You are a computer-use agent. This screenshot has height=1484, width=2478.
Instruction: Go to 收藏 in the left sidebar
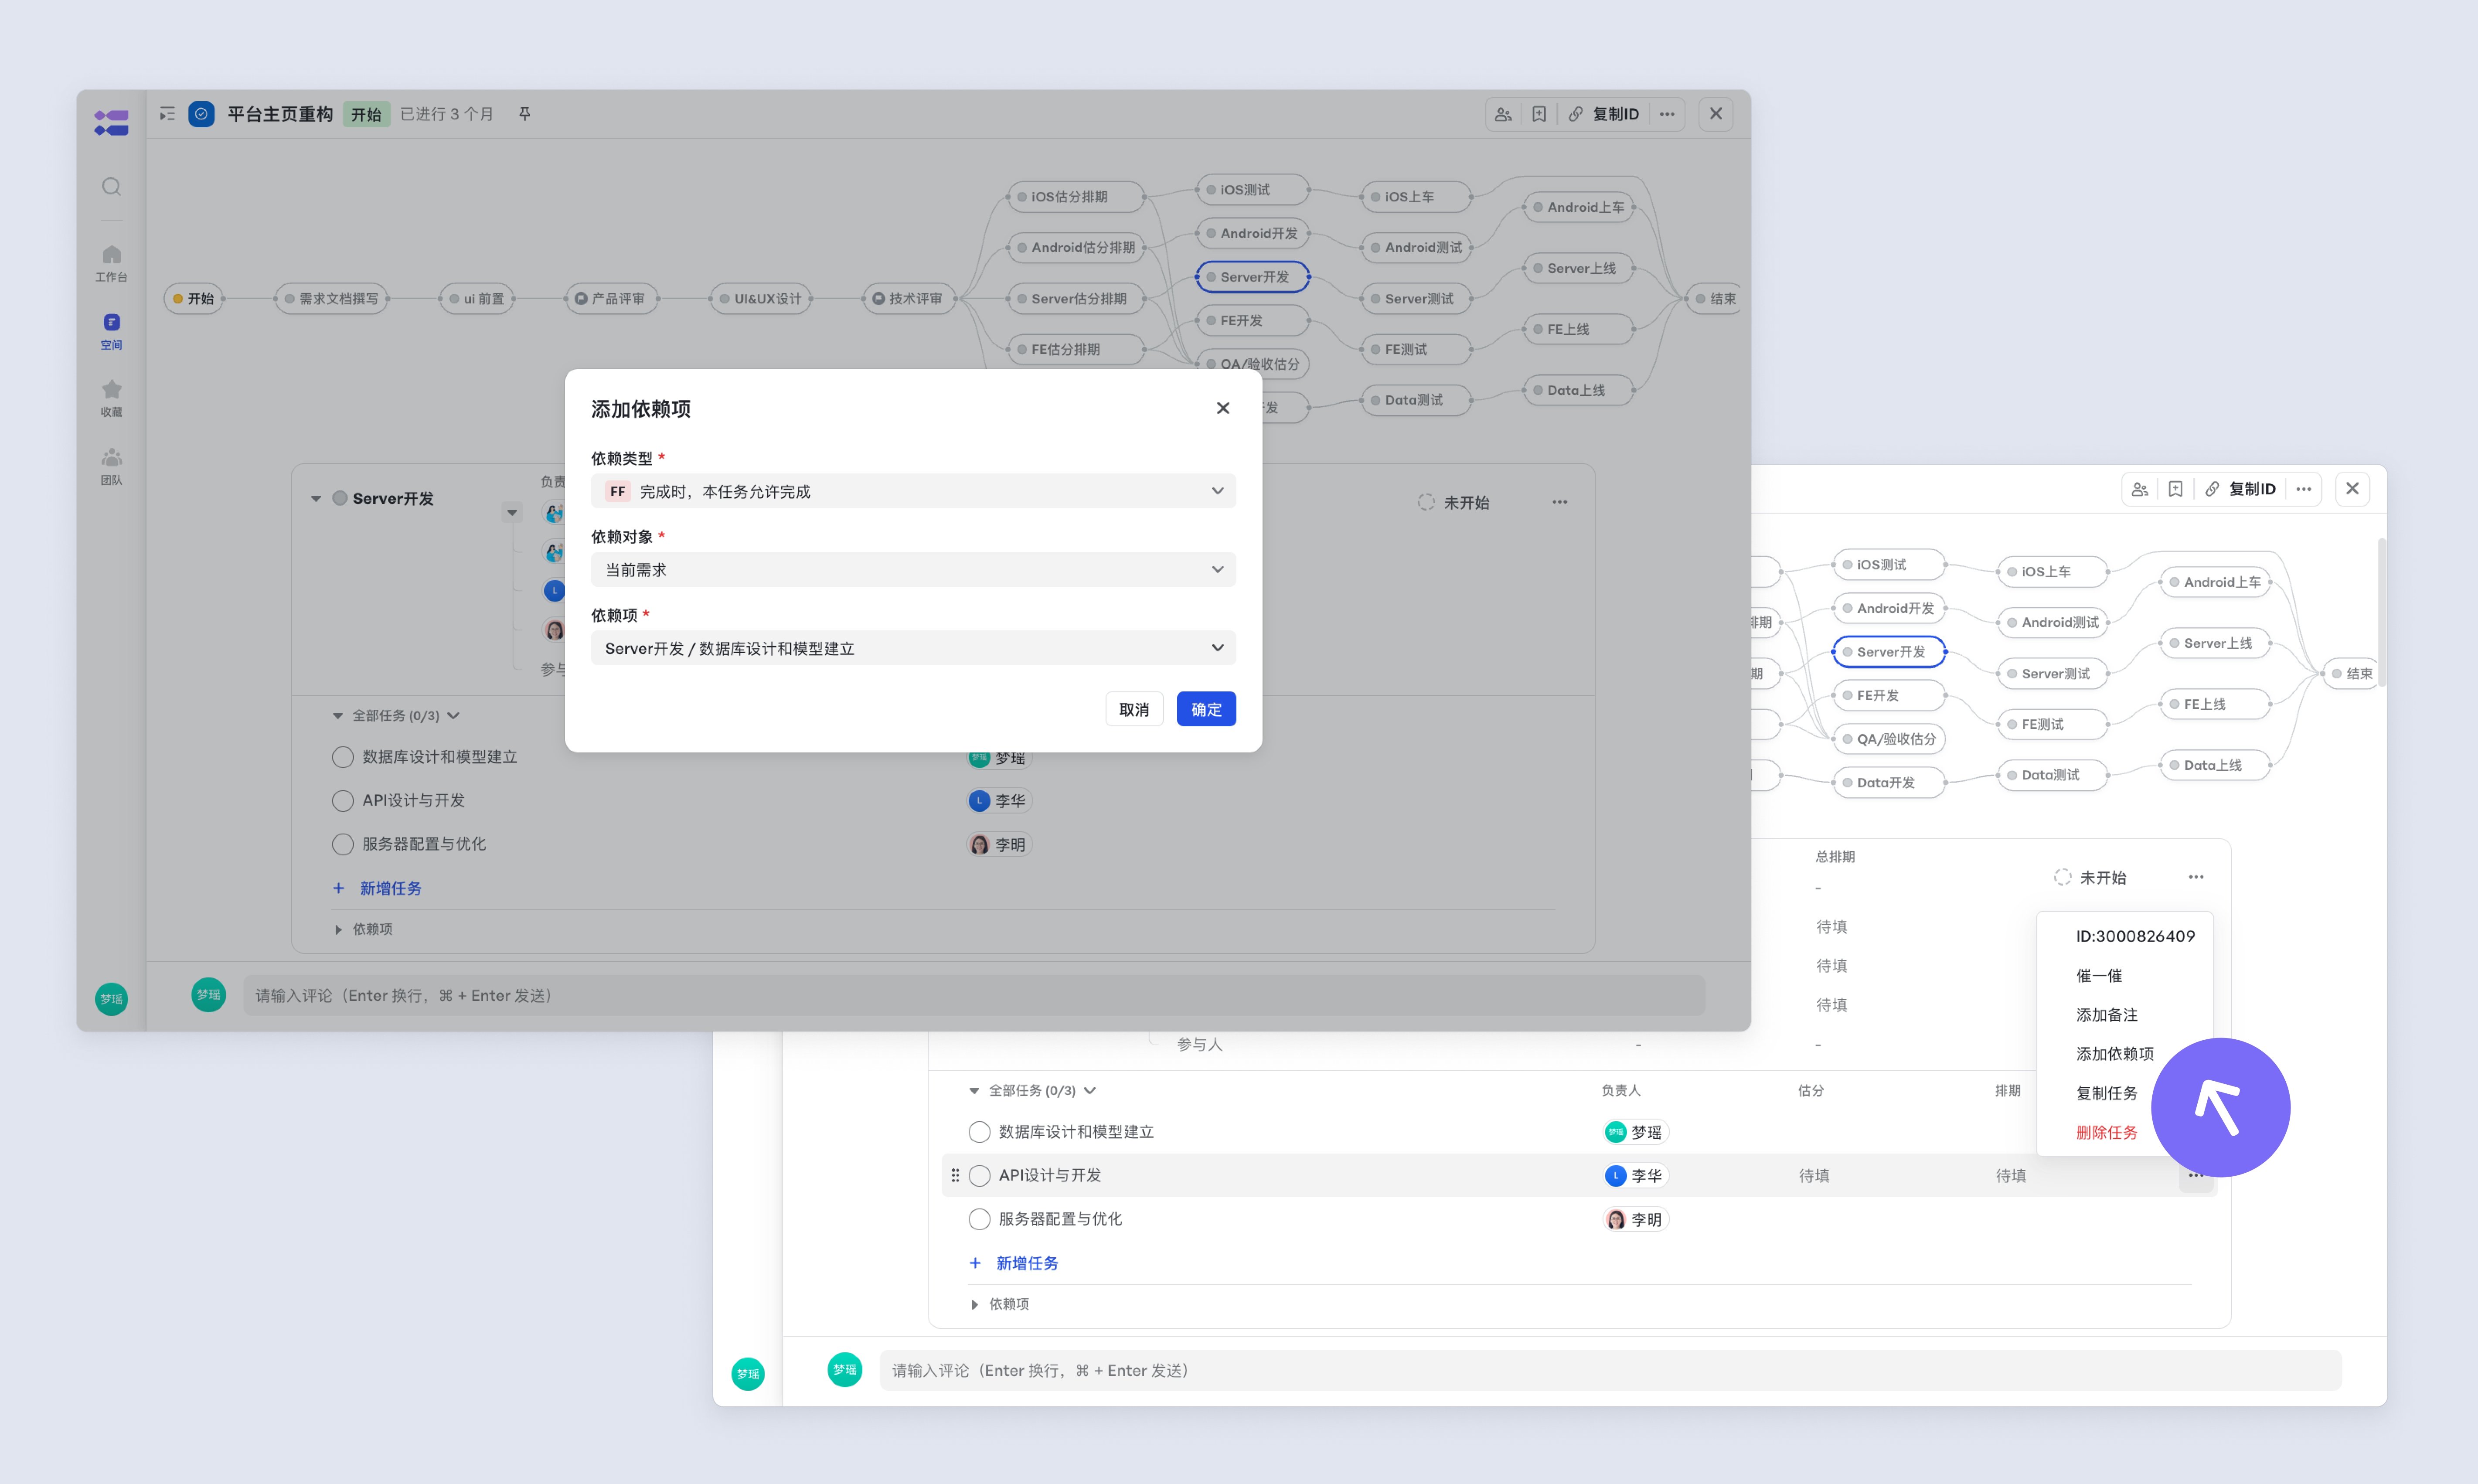[x=111, y=398]
